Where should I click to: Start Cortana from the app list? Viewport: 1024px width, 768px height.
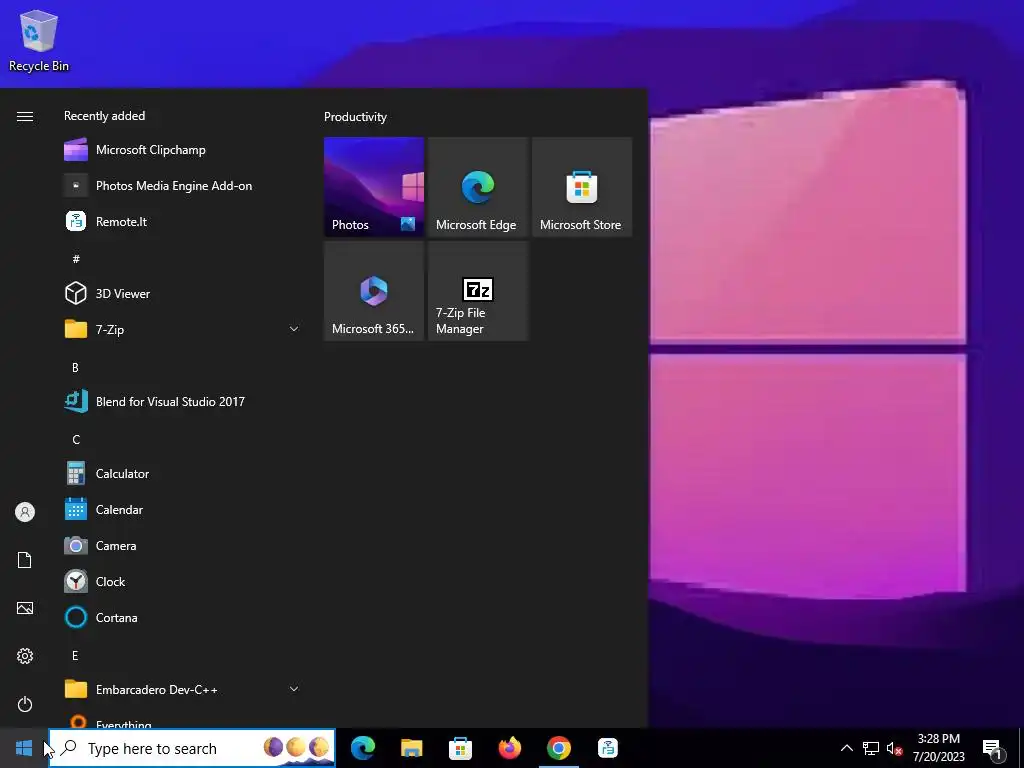tap(183, 617)
